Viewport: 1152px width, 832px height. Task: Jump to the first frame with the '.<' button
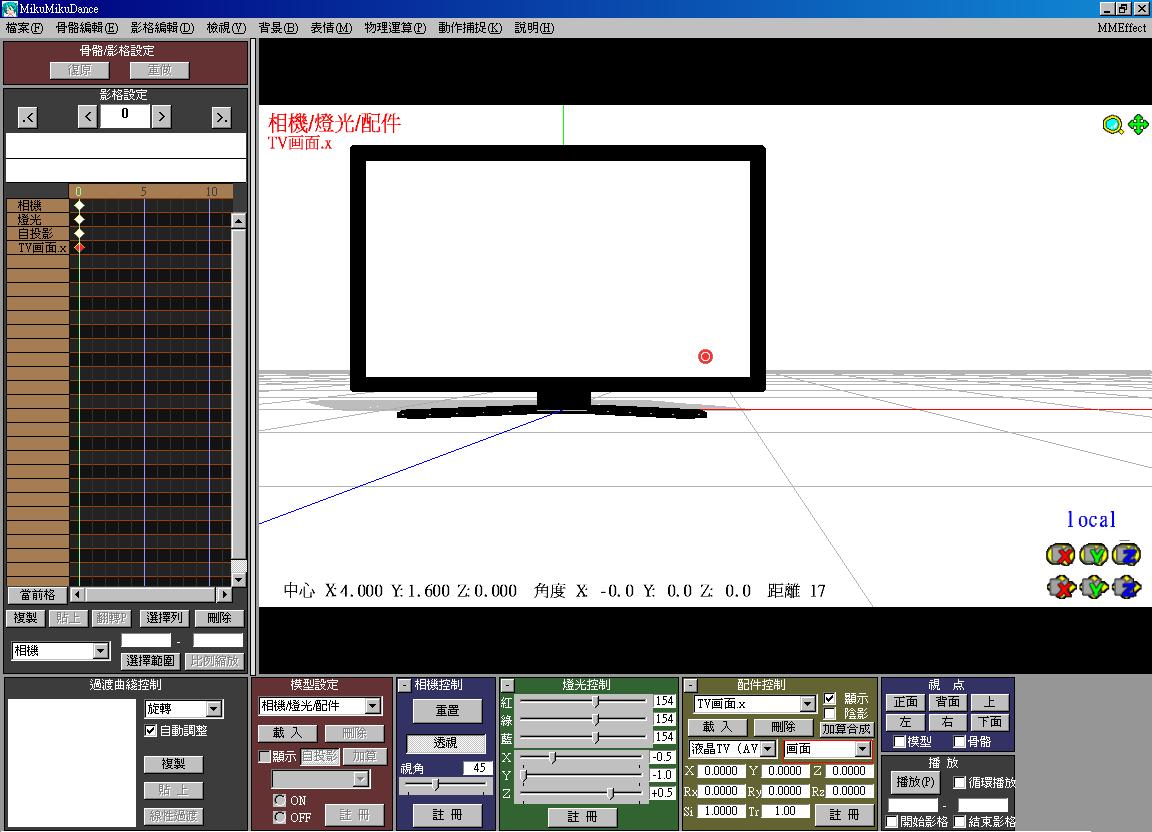click(28, 117)
